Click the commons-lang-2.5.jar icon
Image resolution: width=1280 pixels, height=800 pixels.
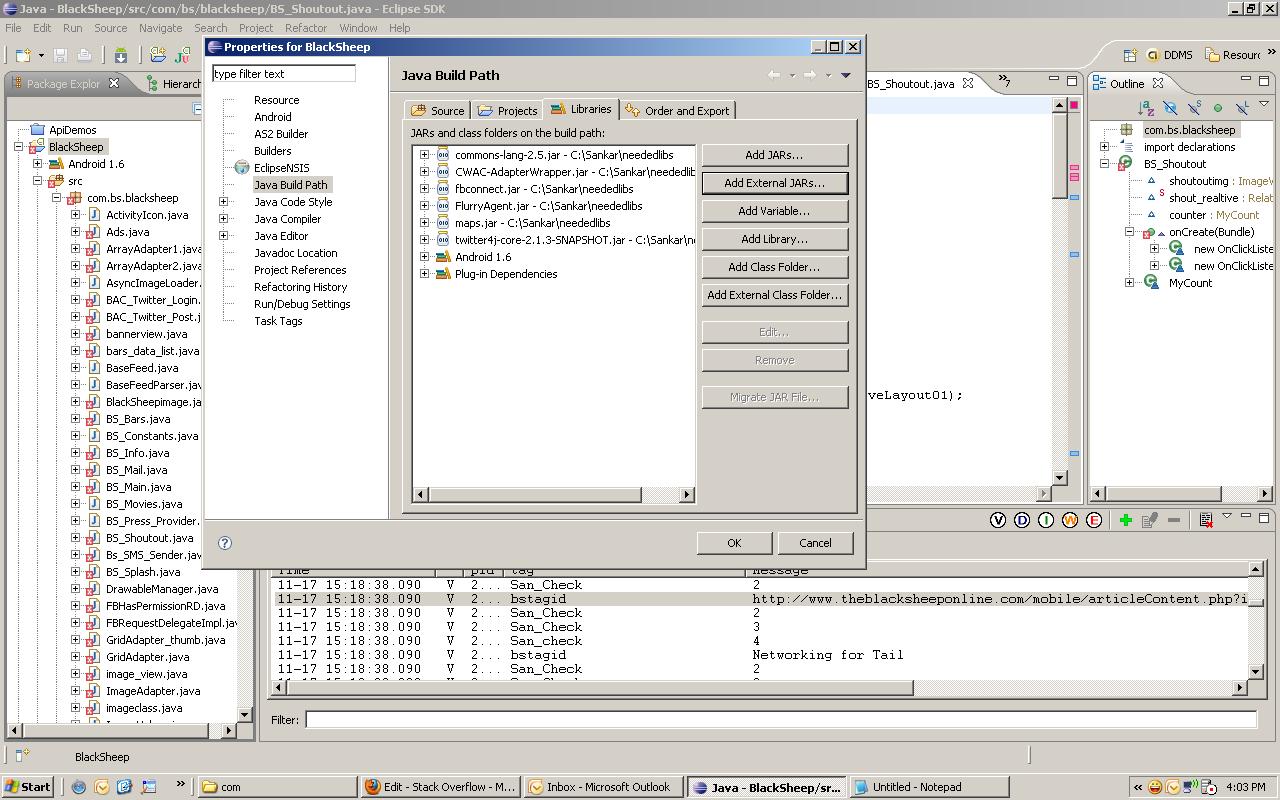click(x=443, y=155)
